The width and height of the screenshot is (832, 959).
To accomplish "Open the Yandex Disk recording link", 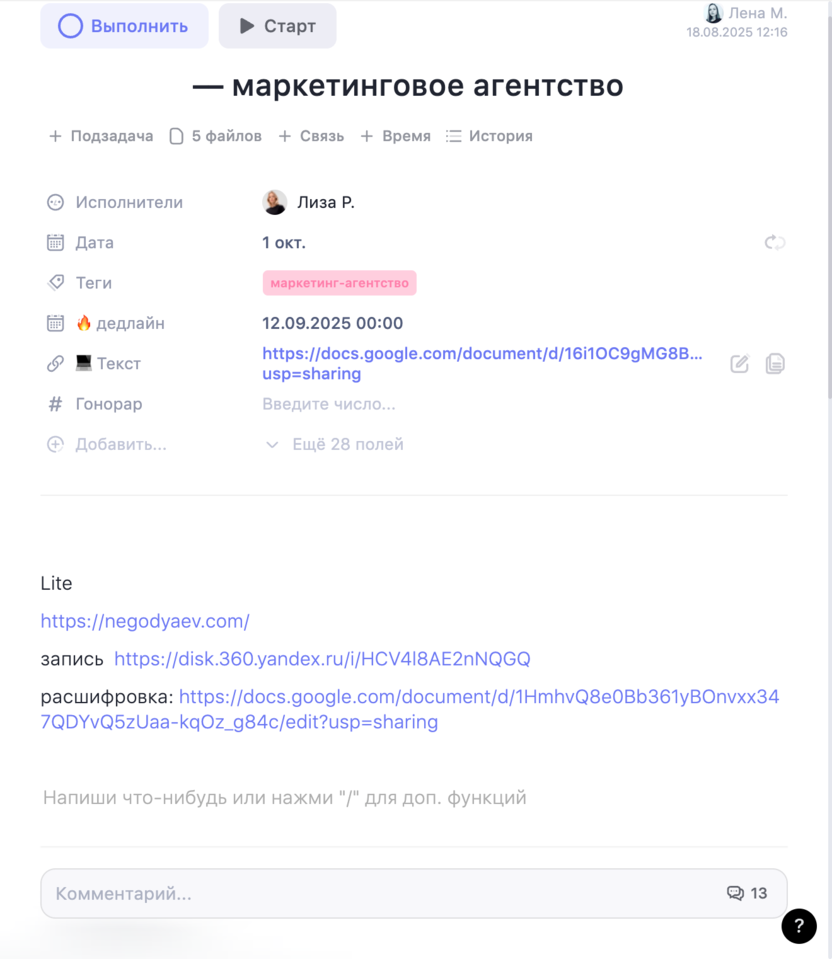I will coord(322,658).
